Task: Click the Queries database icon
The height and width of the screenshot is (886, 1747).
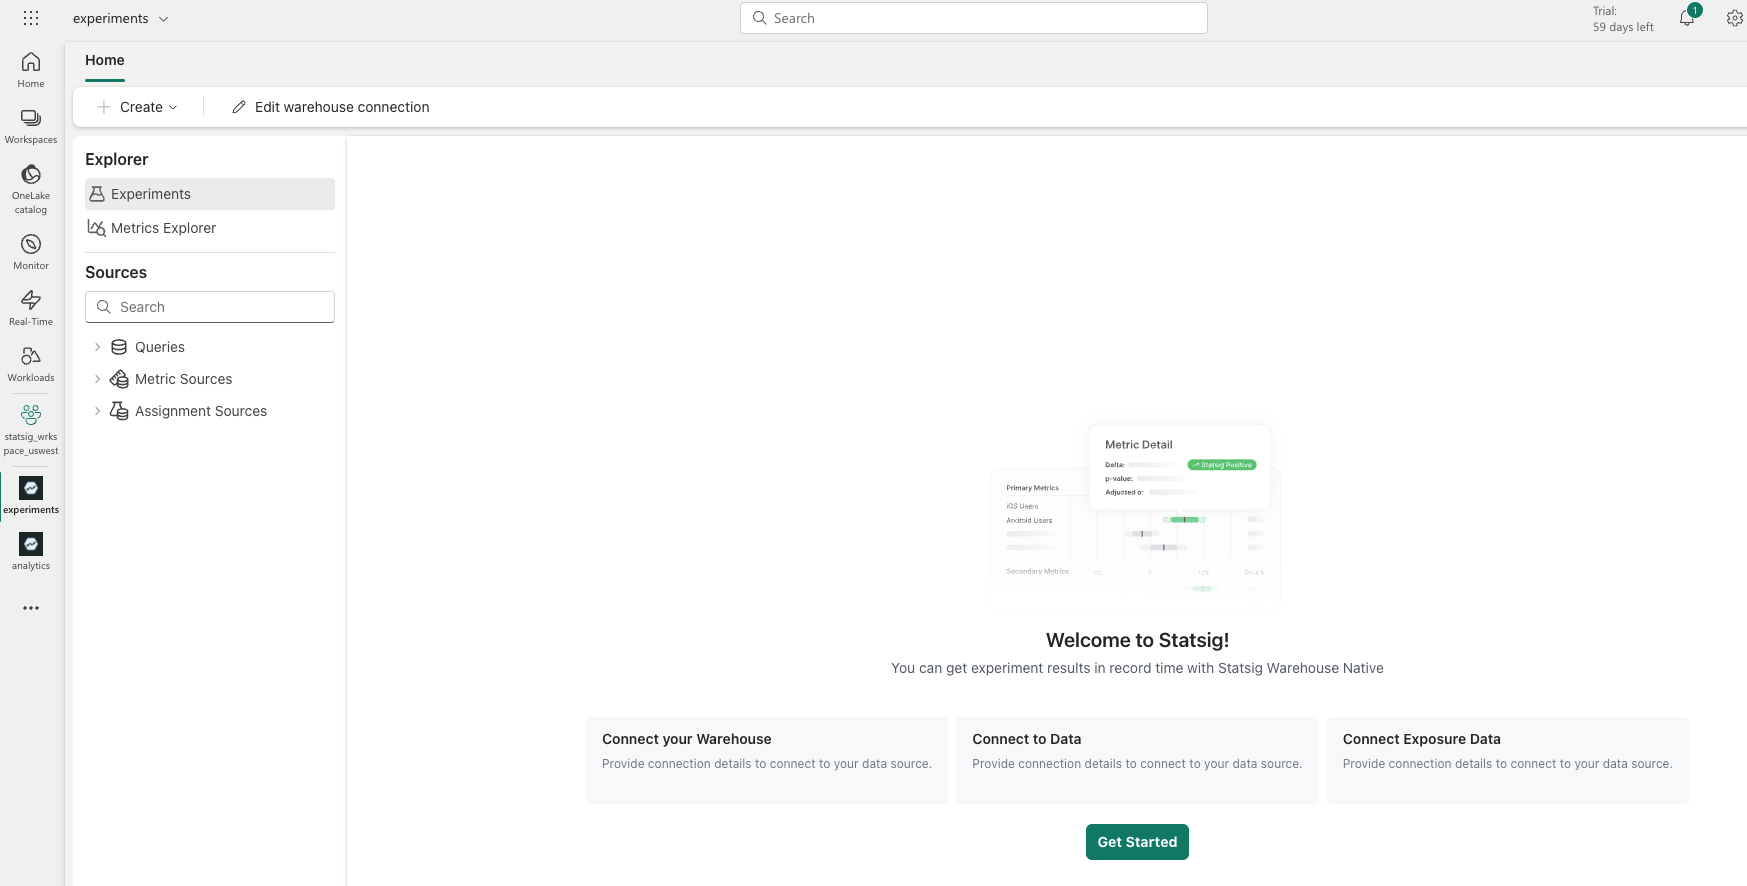Action: (x=119, y=347)
